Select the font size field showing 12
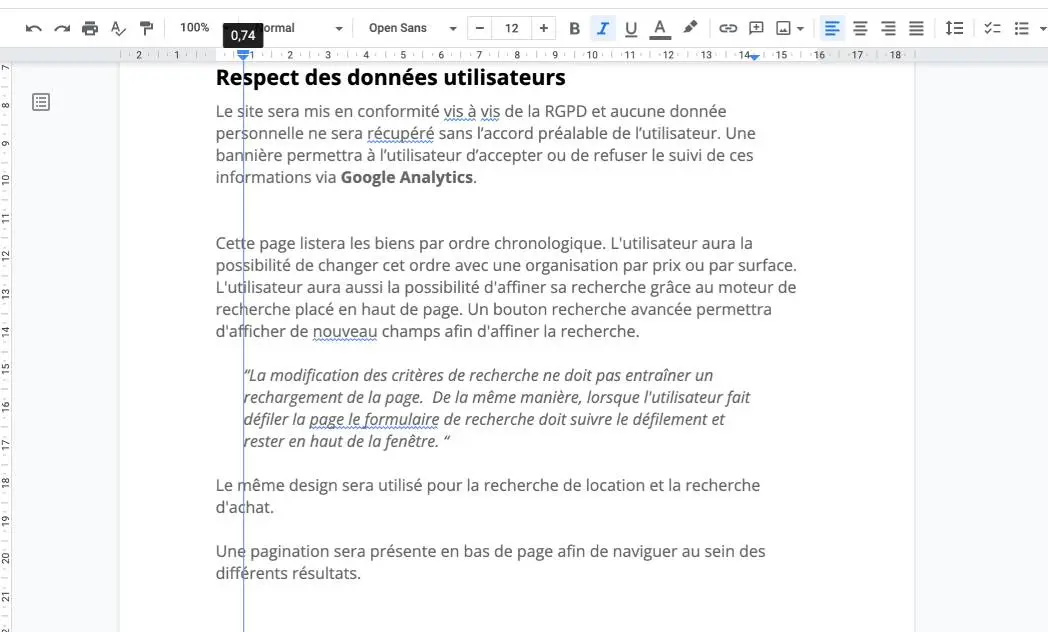 (511, 28)
